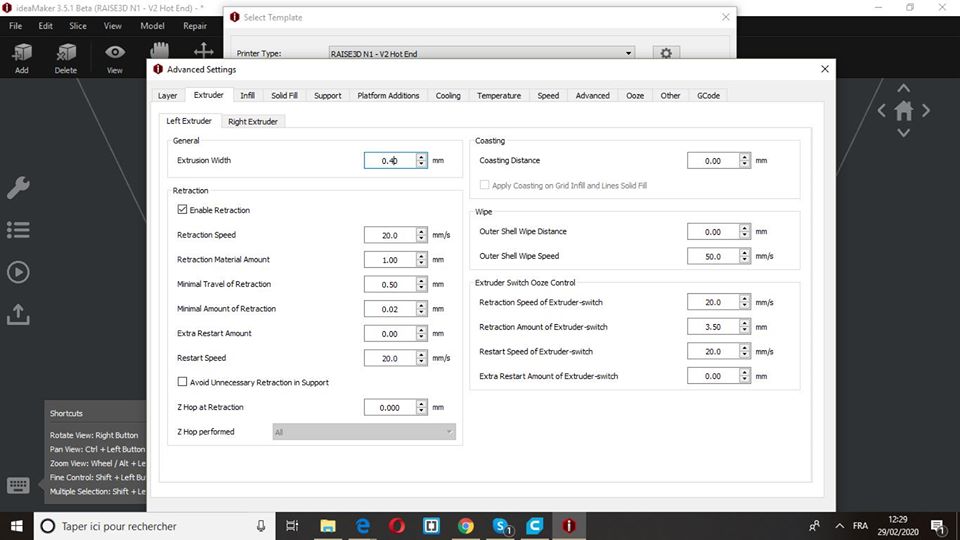Viewport: 960px width, 540px height.
Task: Click the Extra Restart Amount field
Action: (390, 334)
